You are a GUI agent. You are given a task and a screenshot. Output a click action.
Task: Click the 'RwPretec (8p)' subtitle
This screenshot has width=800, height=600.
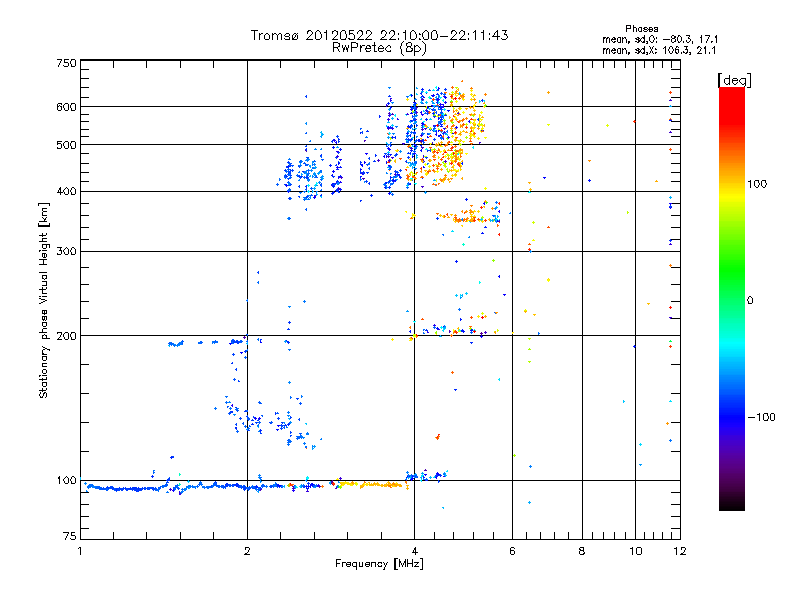[x=379, y=48]
